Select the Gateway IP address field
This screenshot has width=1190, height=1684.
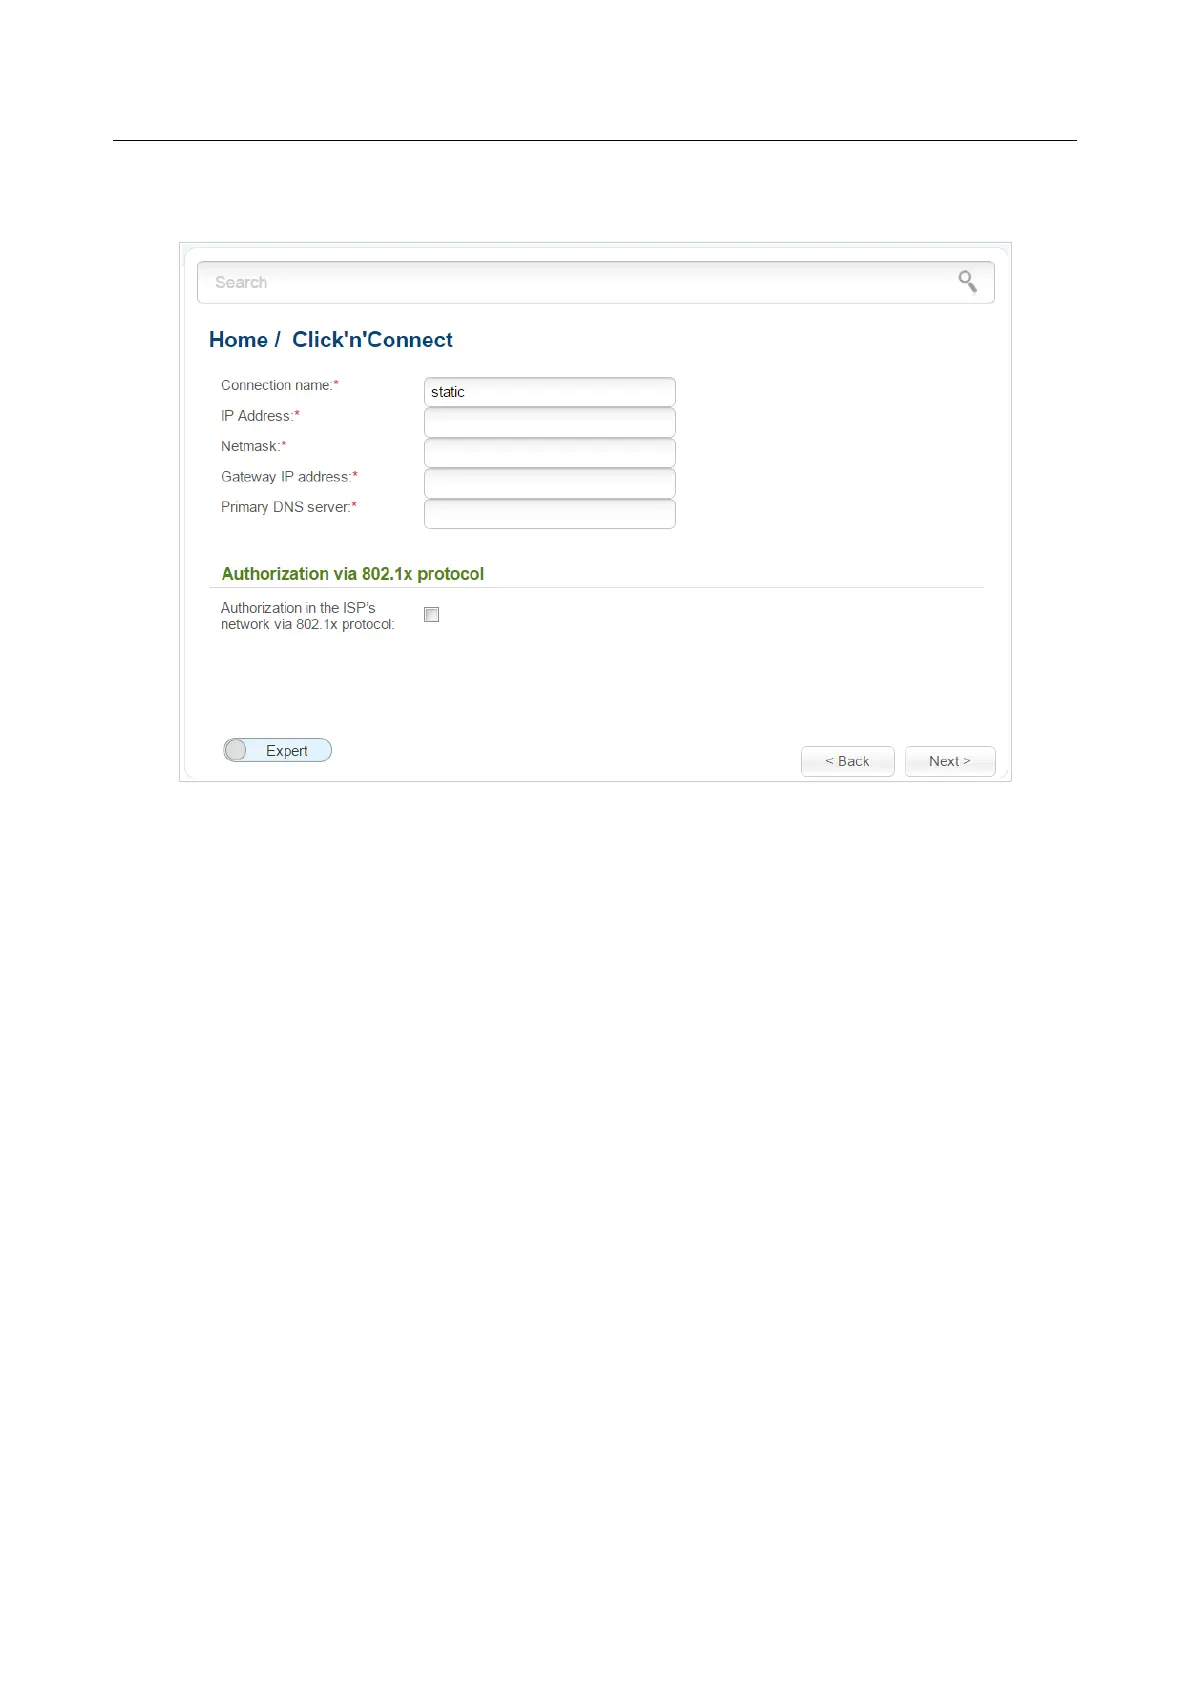(550, 483)
